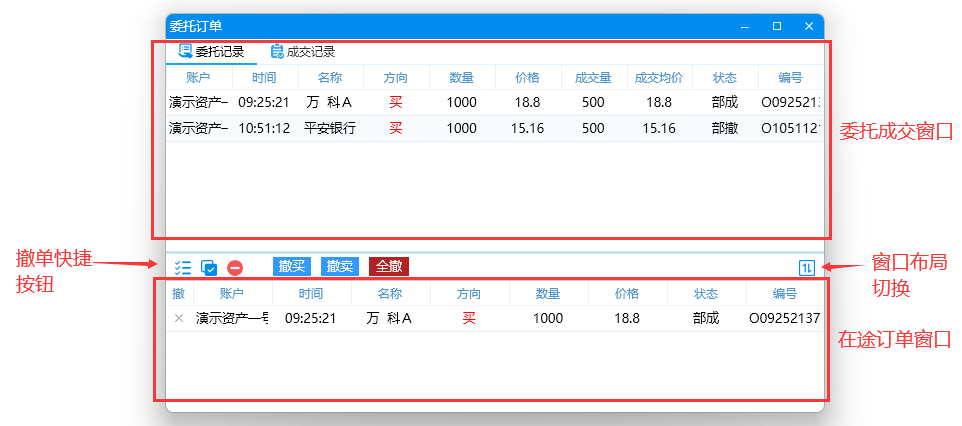Click 方向 header in the upper table
The image size is (962, 426).
click(396, 78)
